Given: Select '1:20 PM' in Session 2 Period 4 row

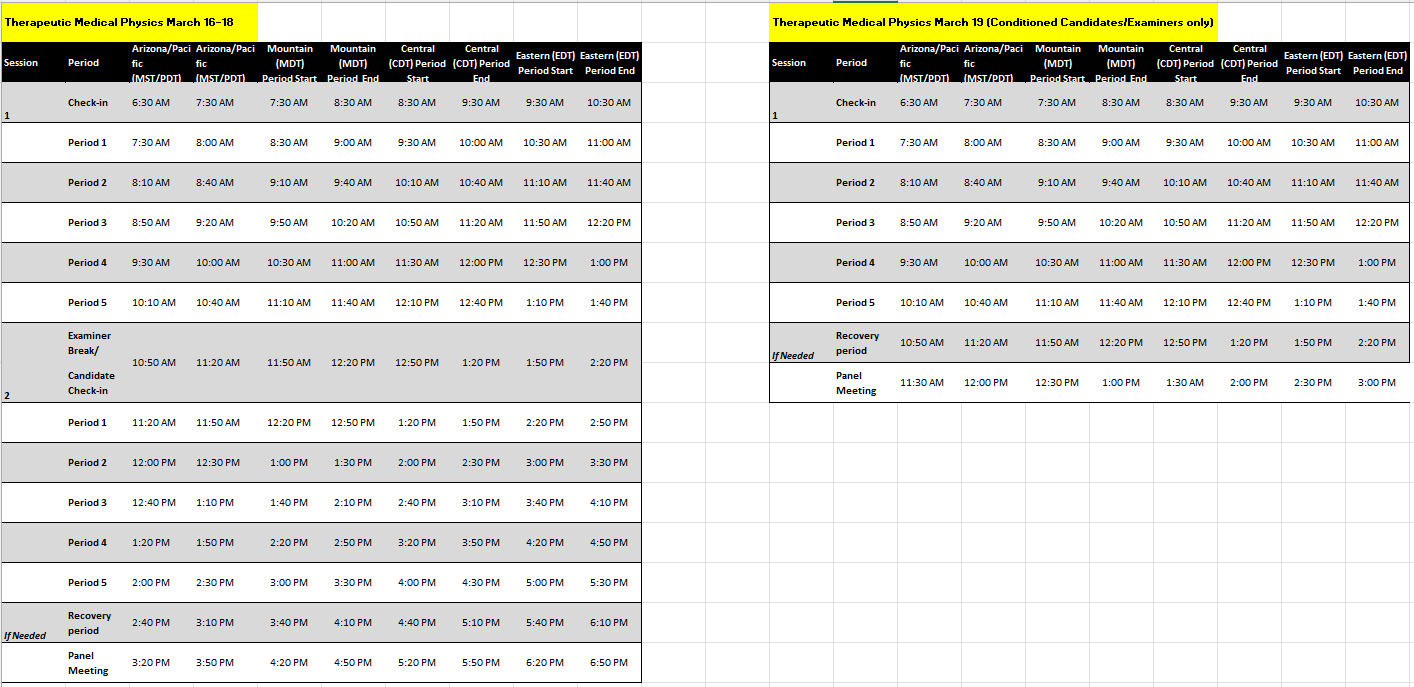Looking at the screenshot, I should click(x=151, y=543).
